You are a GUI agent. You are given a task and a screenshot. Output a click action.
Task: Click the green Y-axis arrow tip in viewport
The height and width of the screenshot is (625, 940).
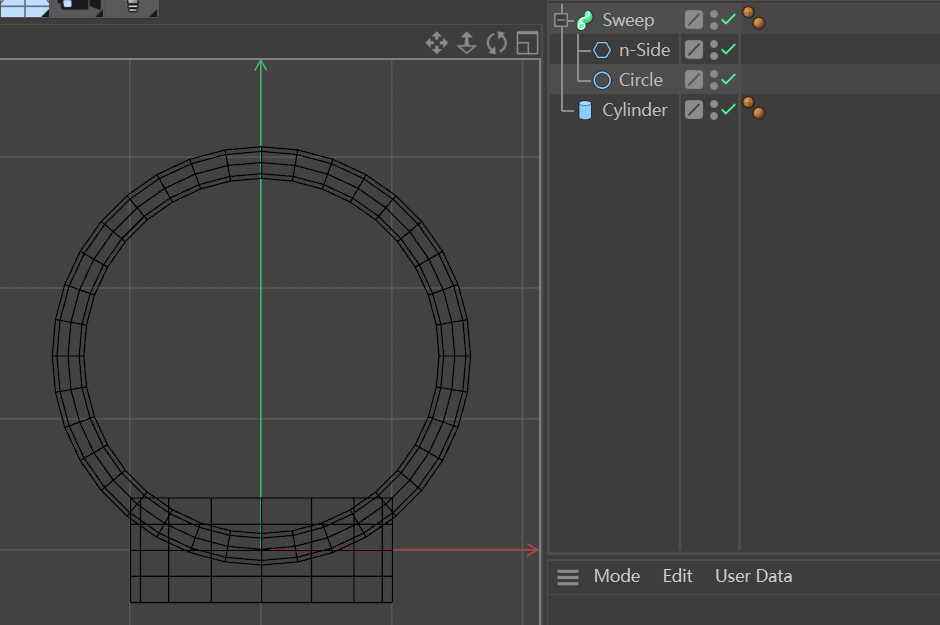coord(260,65)
